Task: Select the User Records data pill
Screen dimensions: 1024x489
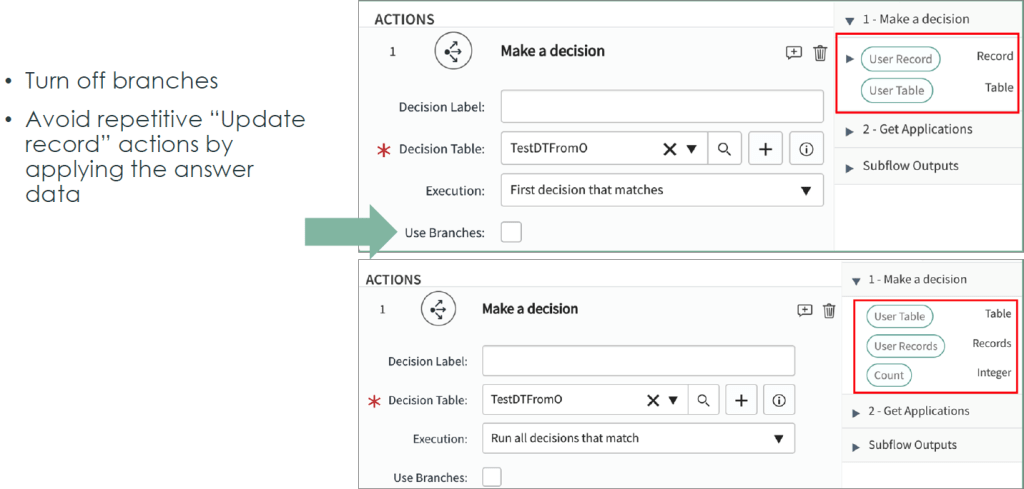Action: pyautogui.click(x=905, y=346)
